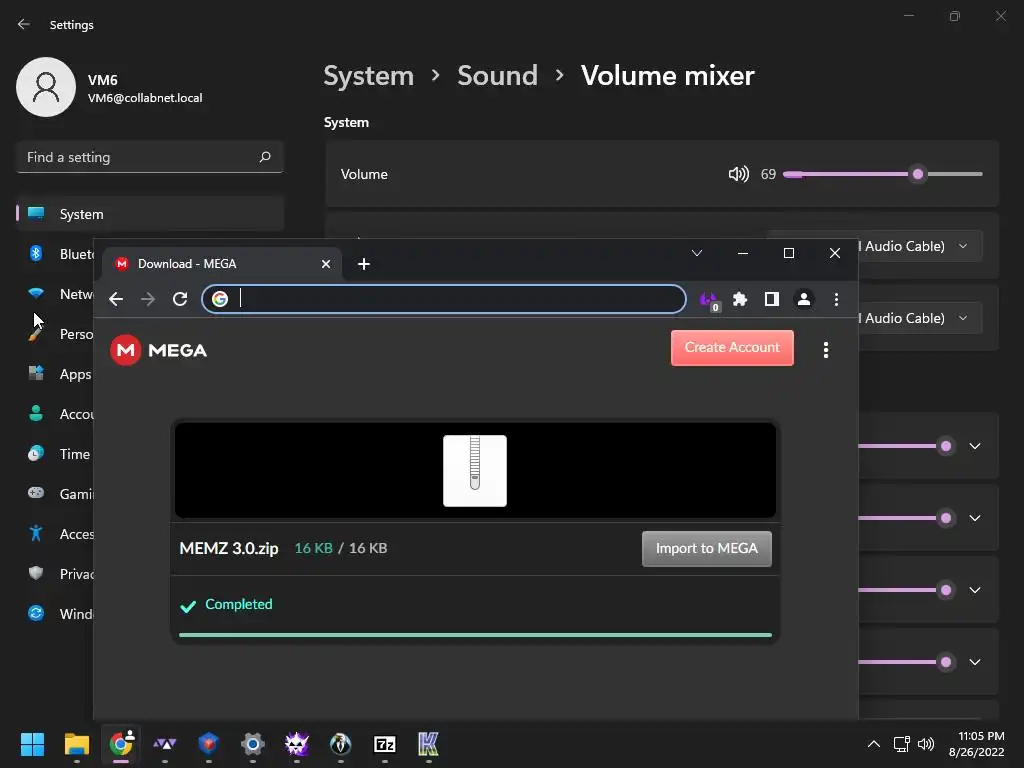Expand the third app volume row

975,590
